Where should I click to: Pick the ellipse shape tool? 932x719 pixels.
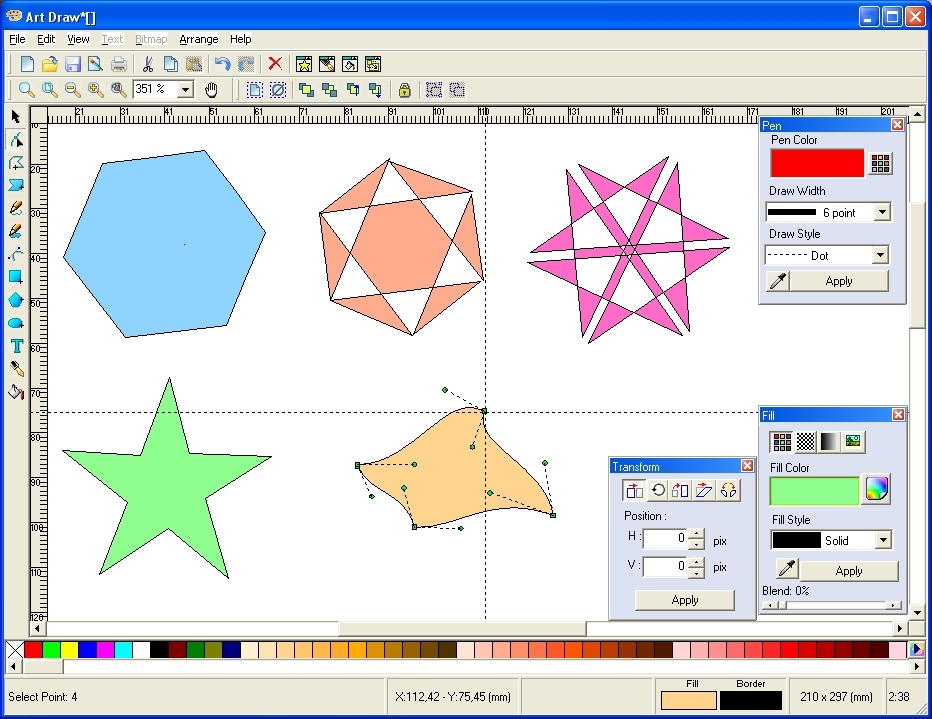(x=16, y=323)
